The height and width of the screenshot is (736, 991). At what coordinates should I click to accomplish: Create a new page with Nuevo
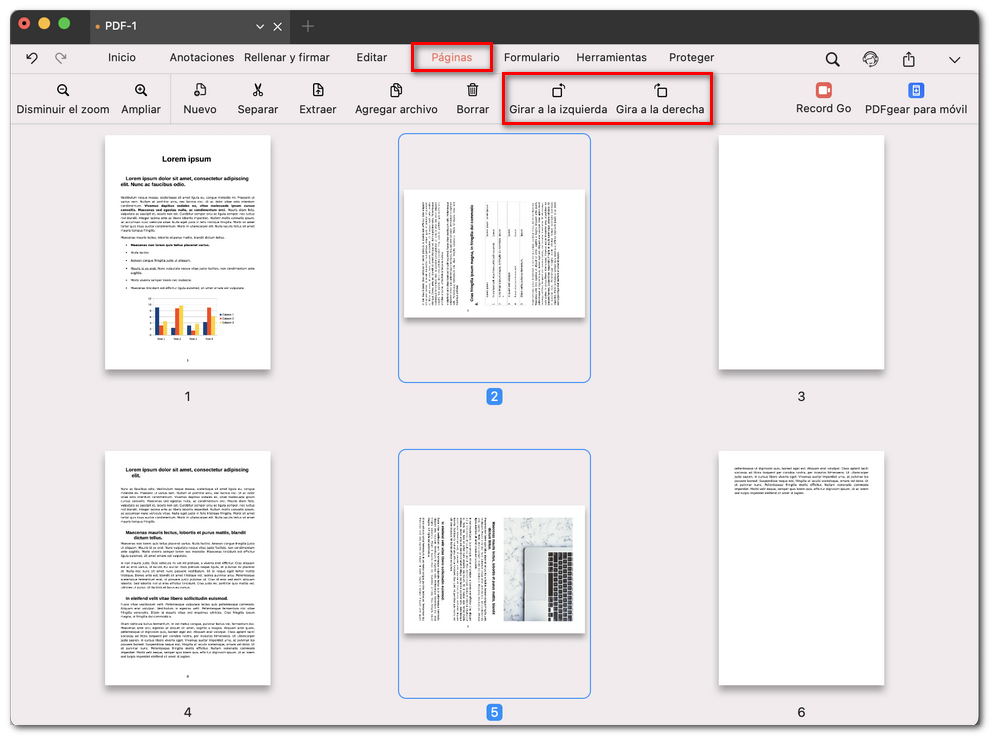(200, 98)
